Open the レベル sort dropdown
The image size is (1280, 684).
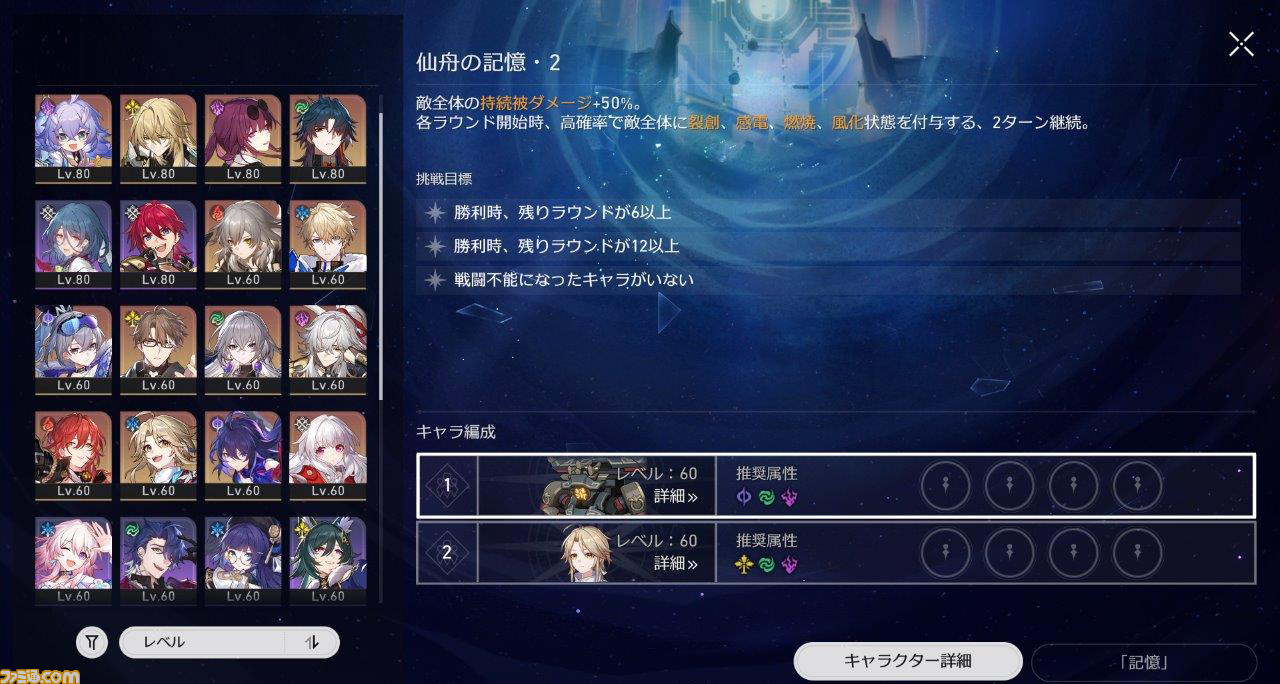pos(203,642)
